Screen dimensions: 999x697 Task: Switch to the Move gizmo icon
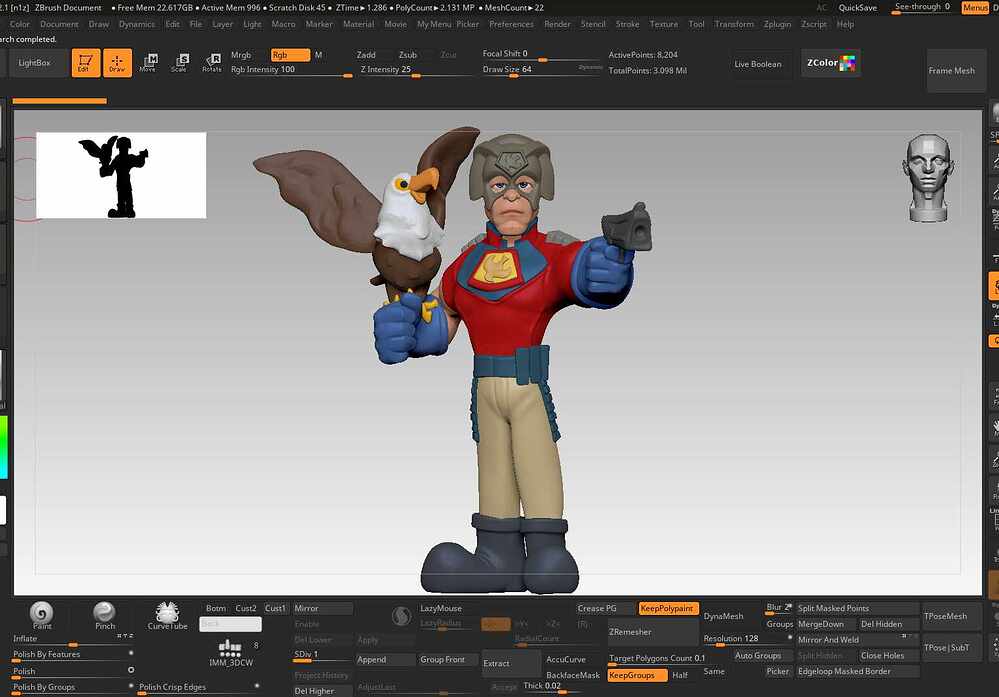tap(148, 63)
